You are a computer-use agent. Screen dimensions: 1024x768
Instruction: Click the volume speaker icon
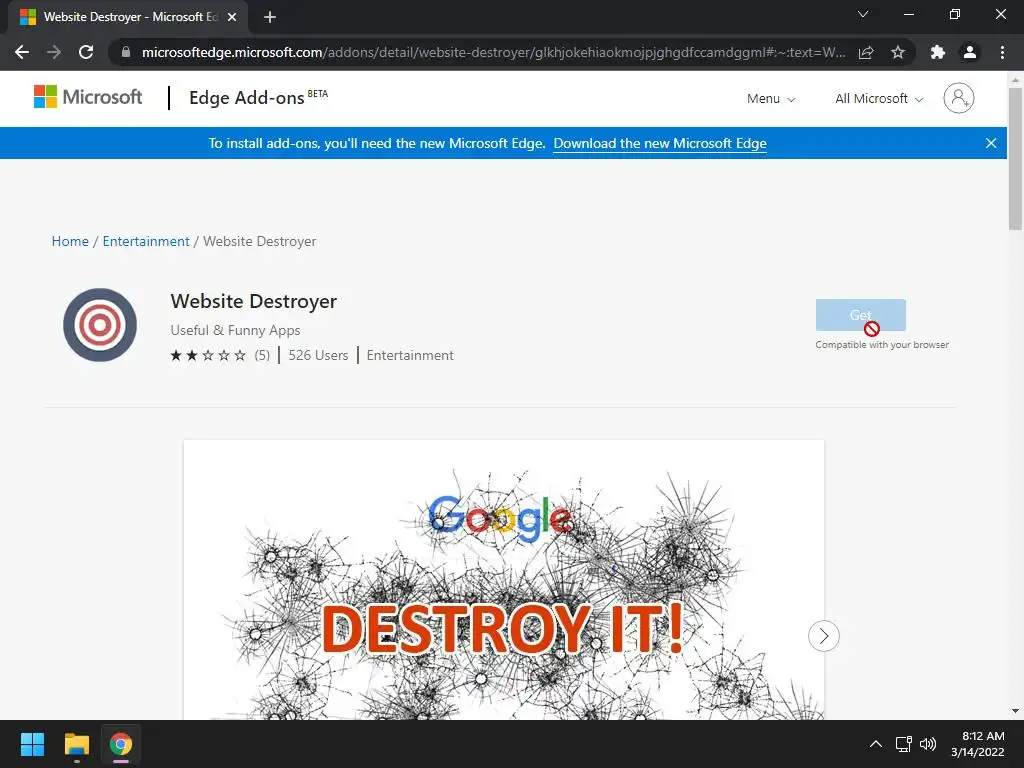927,744
